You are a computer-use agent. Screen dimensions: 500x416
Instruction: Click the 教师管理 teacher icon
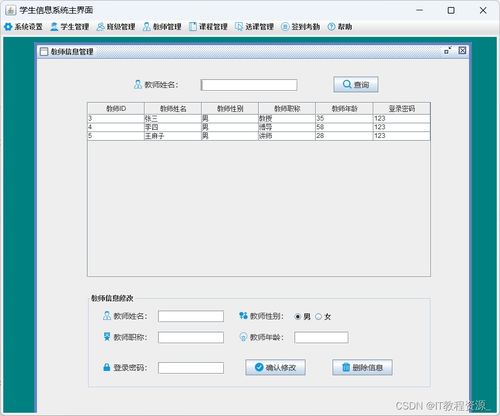click(146, 27)
